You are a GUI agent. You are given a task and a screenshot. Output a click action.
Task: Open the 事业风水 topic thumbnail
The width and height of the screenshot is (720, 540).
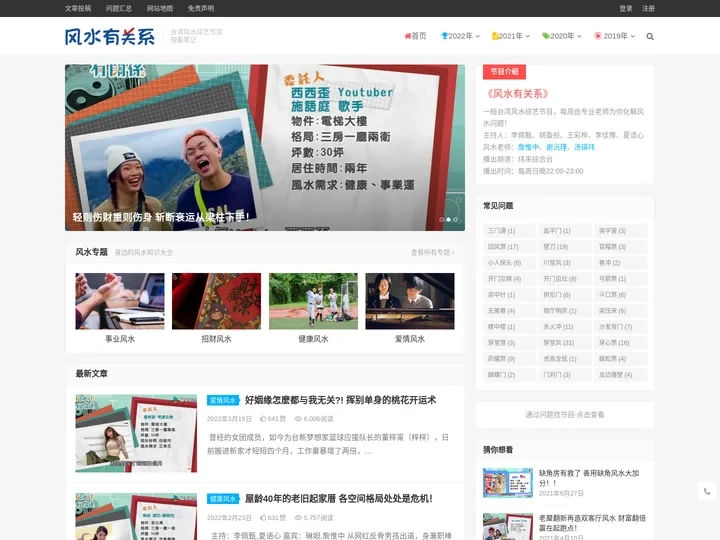120,301
